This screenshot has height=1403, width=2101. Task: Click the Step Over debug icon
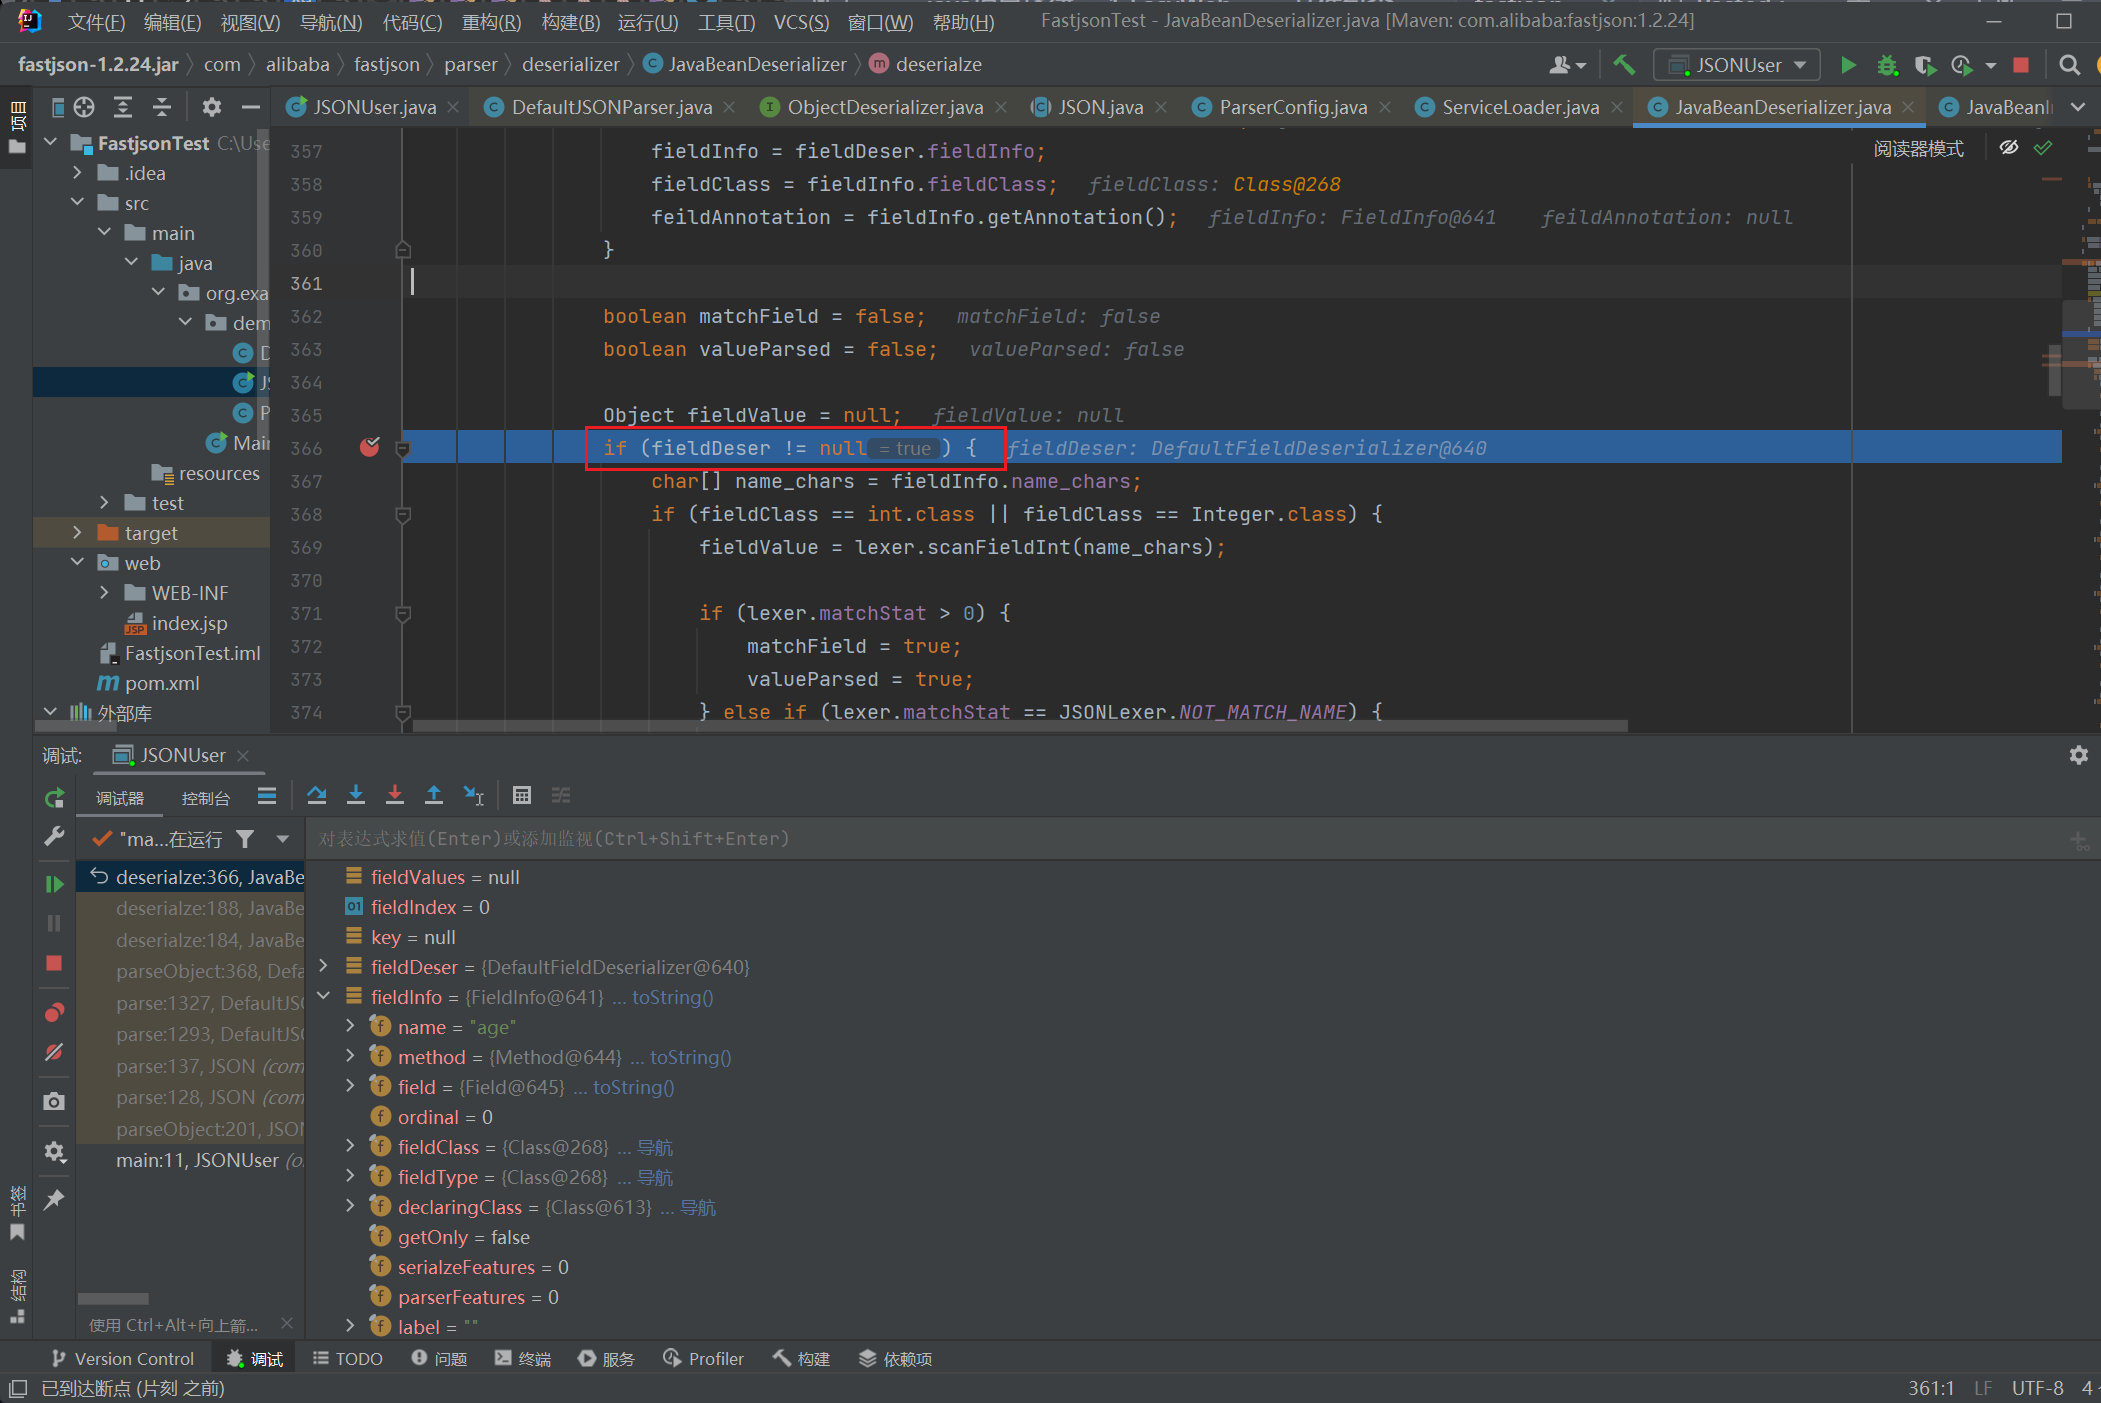(x=316, y=795)
